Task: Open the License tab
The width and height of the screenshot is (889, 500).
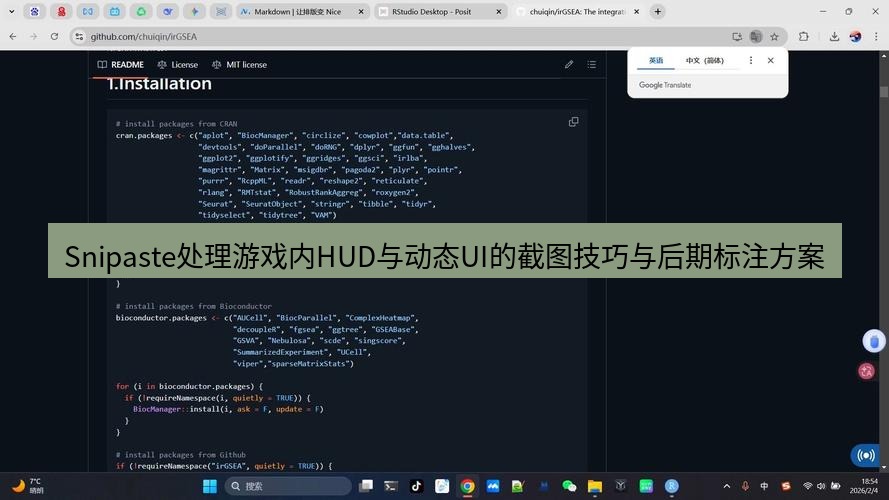Action: 178,65
